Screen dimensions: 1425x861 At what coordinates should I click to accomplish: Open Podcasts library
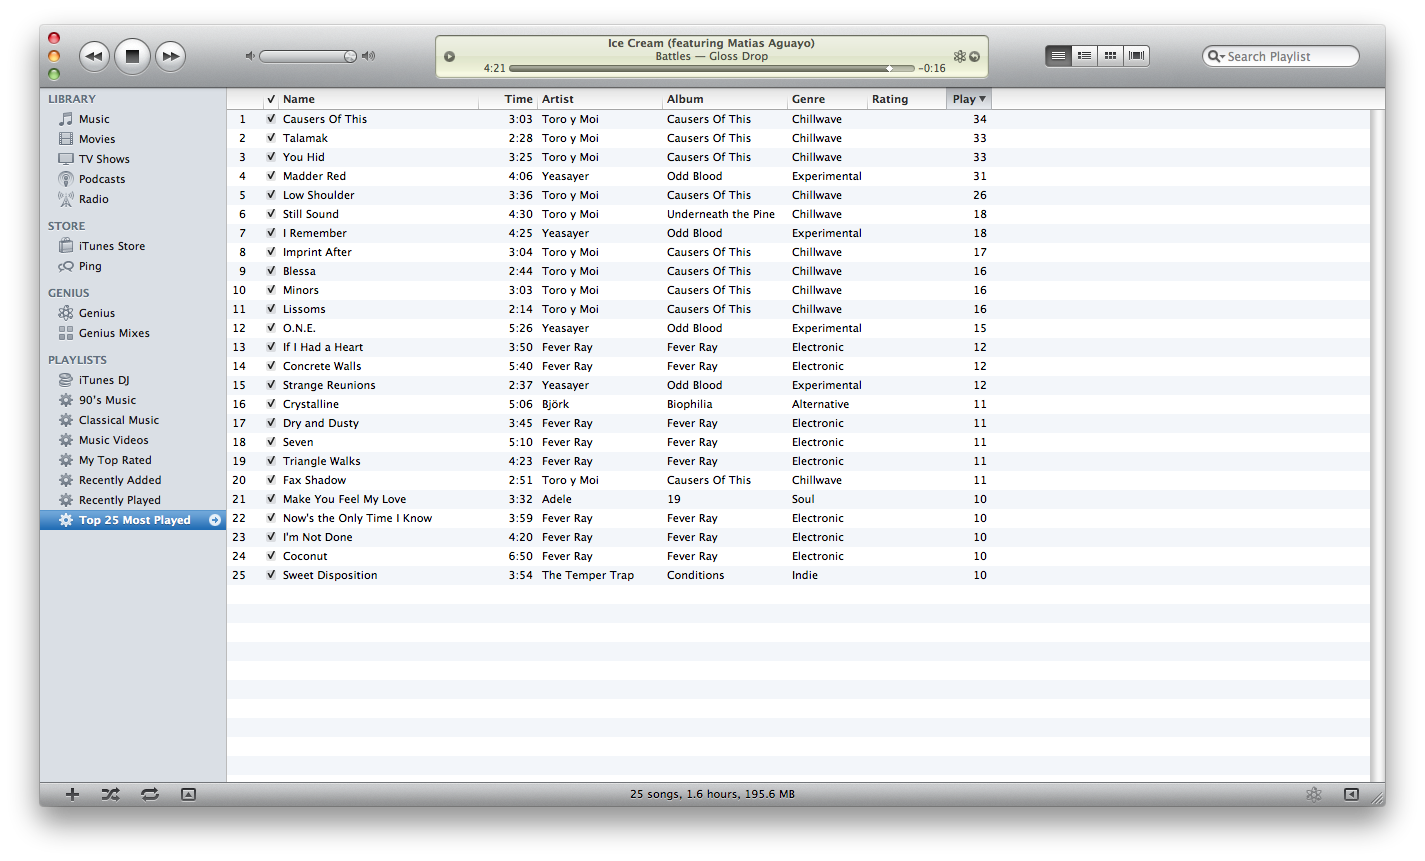click(102, 179)
